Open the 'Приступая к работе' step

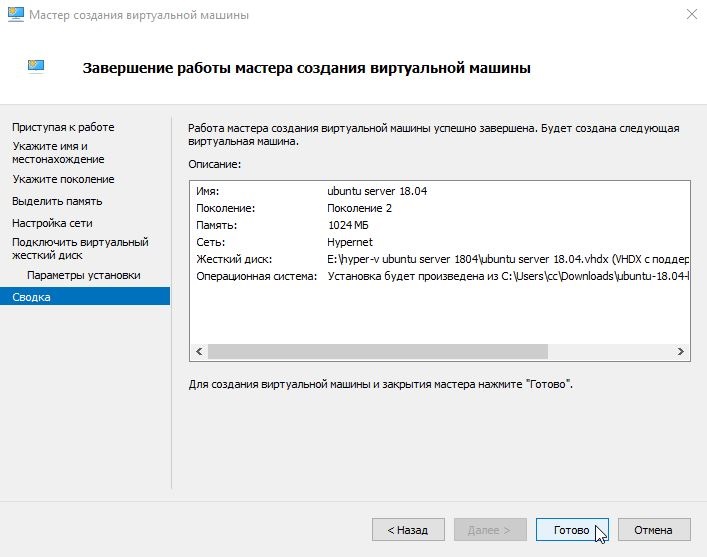click(63, 127)
